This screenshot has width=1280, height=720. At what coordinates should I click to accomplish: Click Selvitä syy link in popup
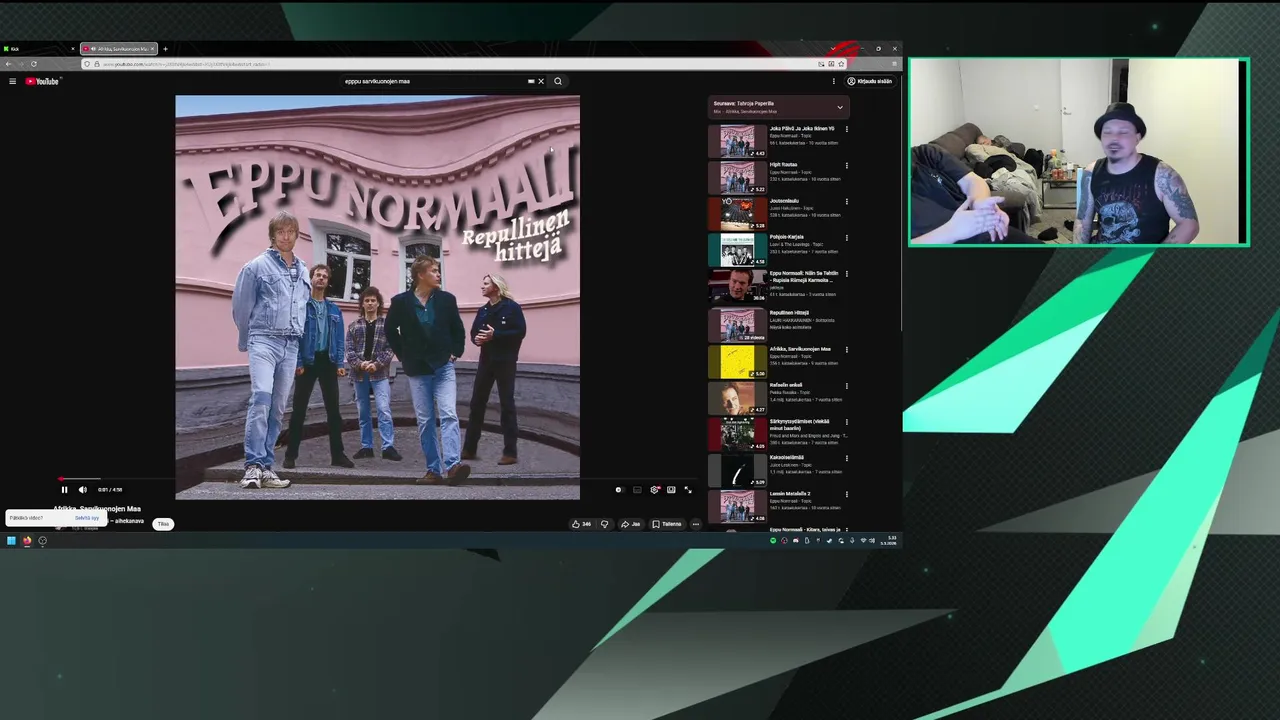(87, 518)
